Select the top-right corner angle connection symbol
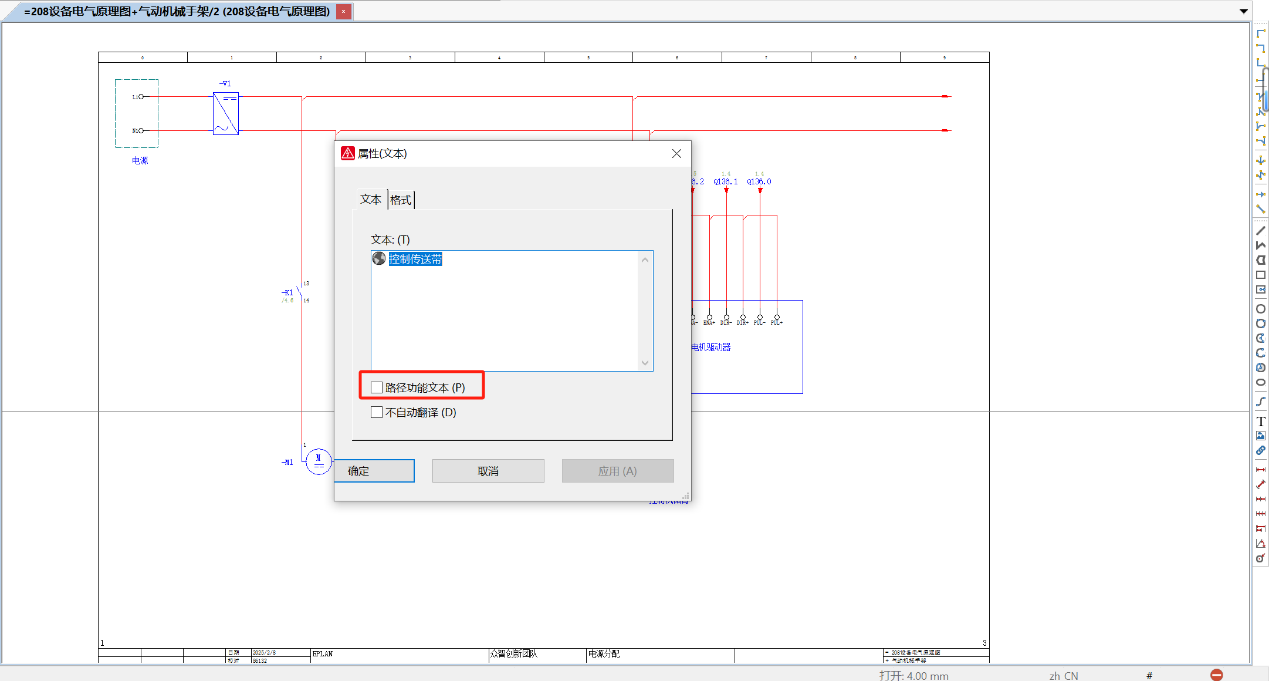 pos(1260,48)
